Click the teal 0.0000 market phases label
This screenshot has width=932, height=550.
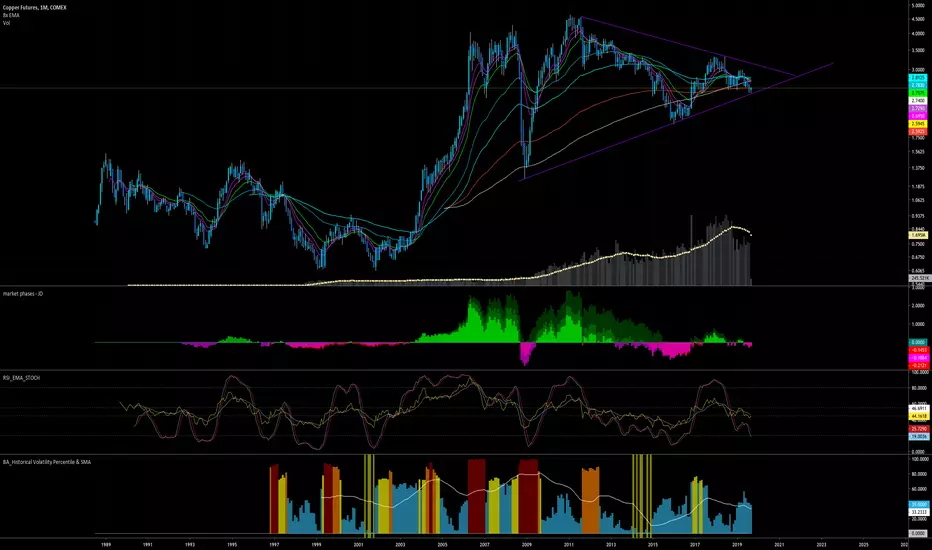[x=919, y=342]
